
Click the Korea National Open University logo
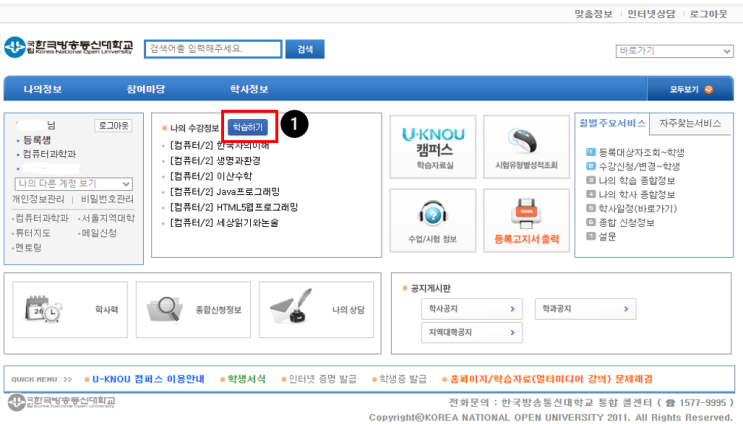pos(69,47)
